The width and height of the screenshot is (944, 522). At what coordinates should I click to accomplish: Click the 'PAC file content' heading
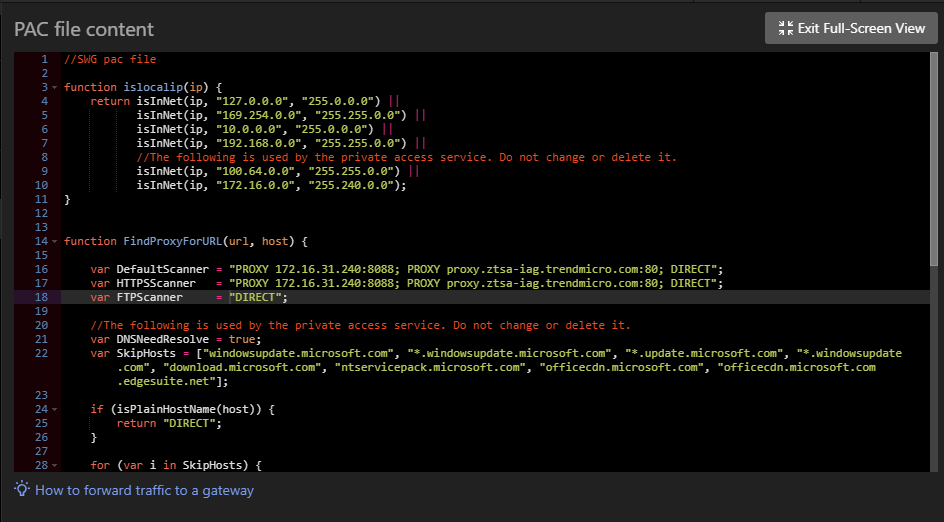pos(84,29)
